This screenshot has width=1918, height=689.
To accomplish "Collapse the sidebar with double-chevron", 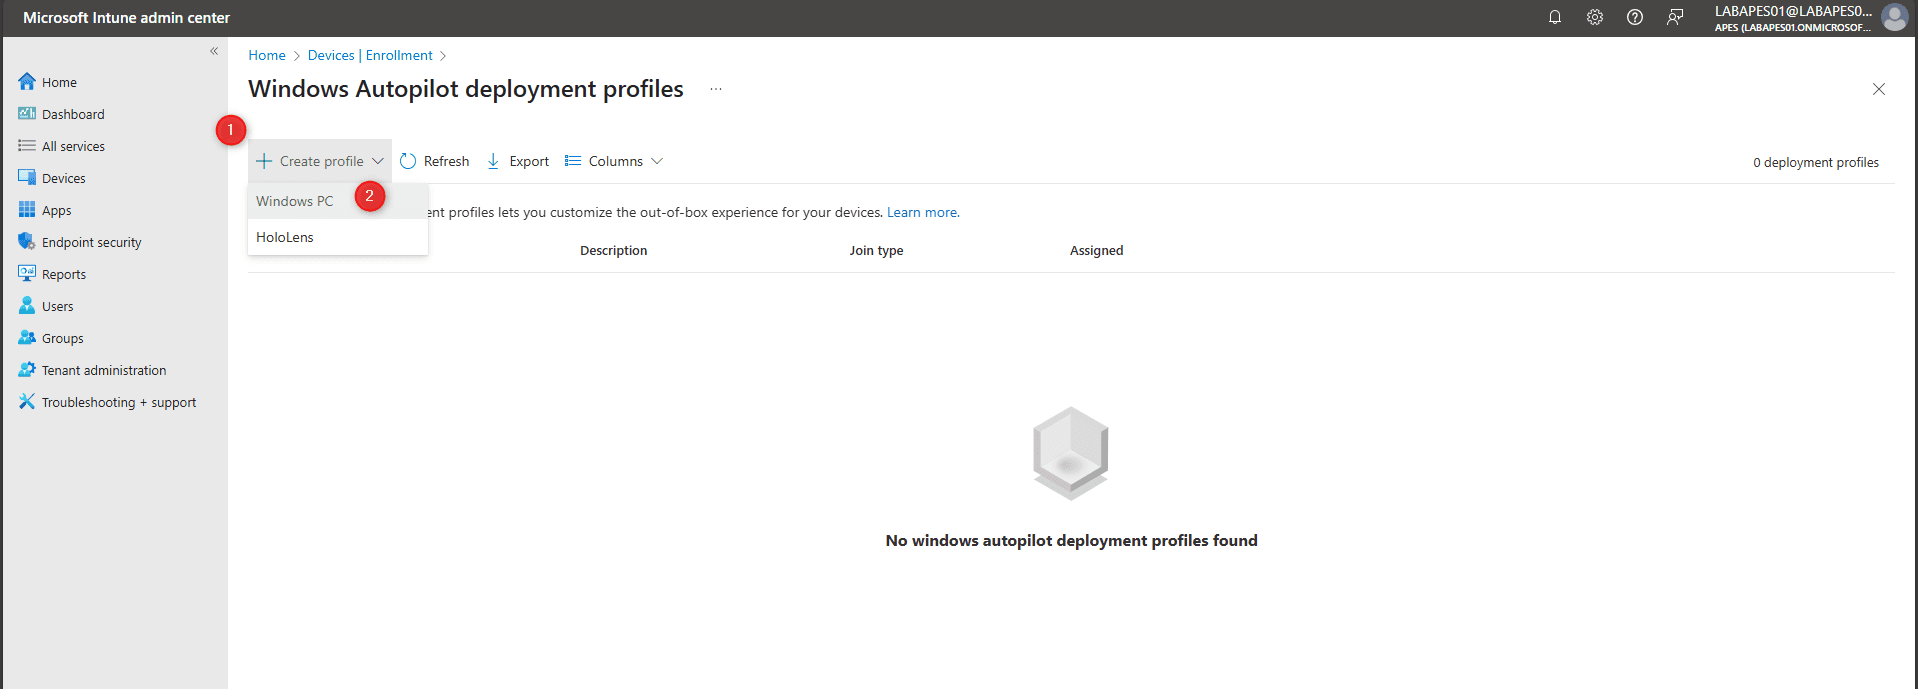I will point(214,51).
